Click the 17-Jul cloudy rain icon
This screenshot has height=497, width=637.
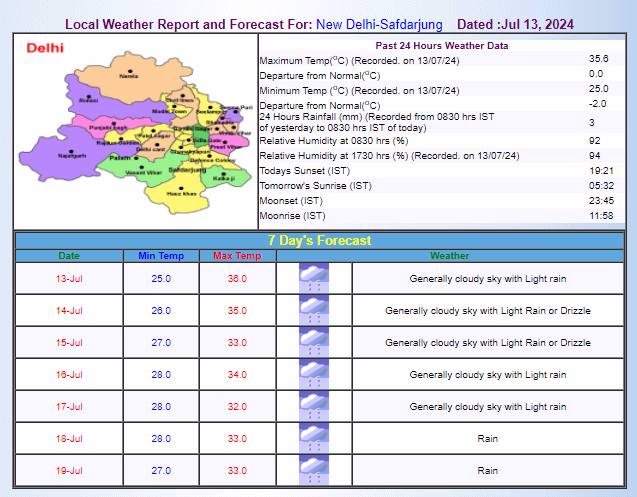pyautogui.click(x=314, y=406)
